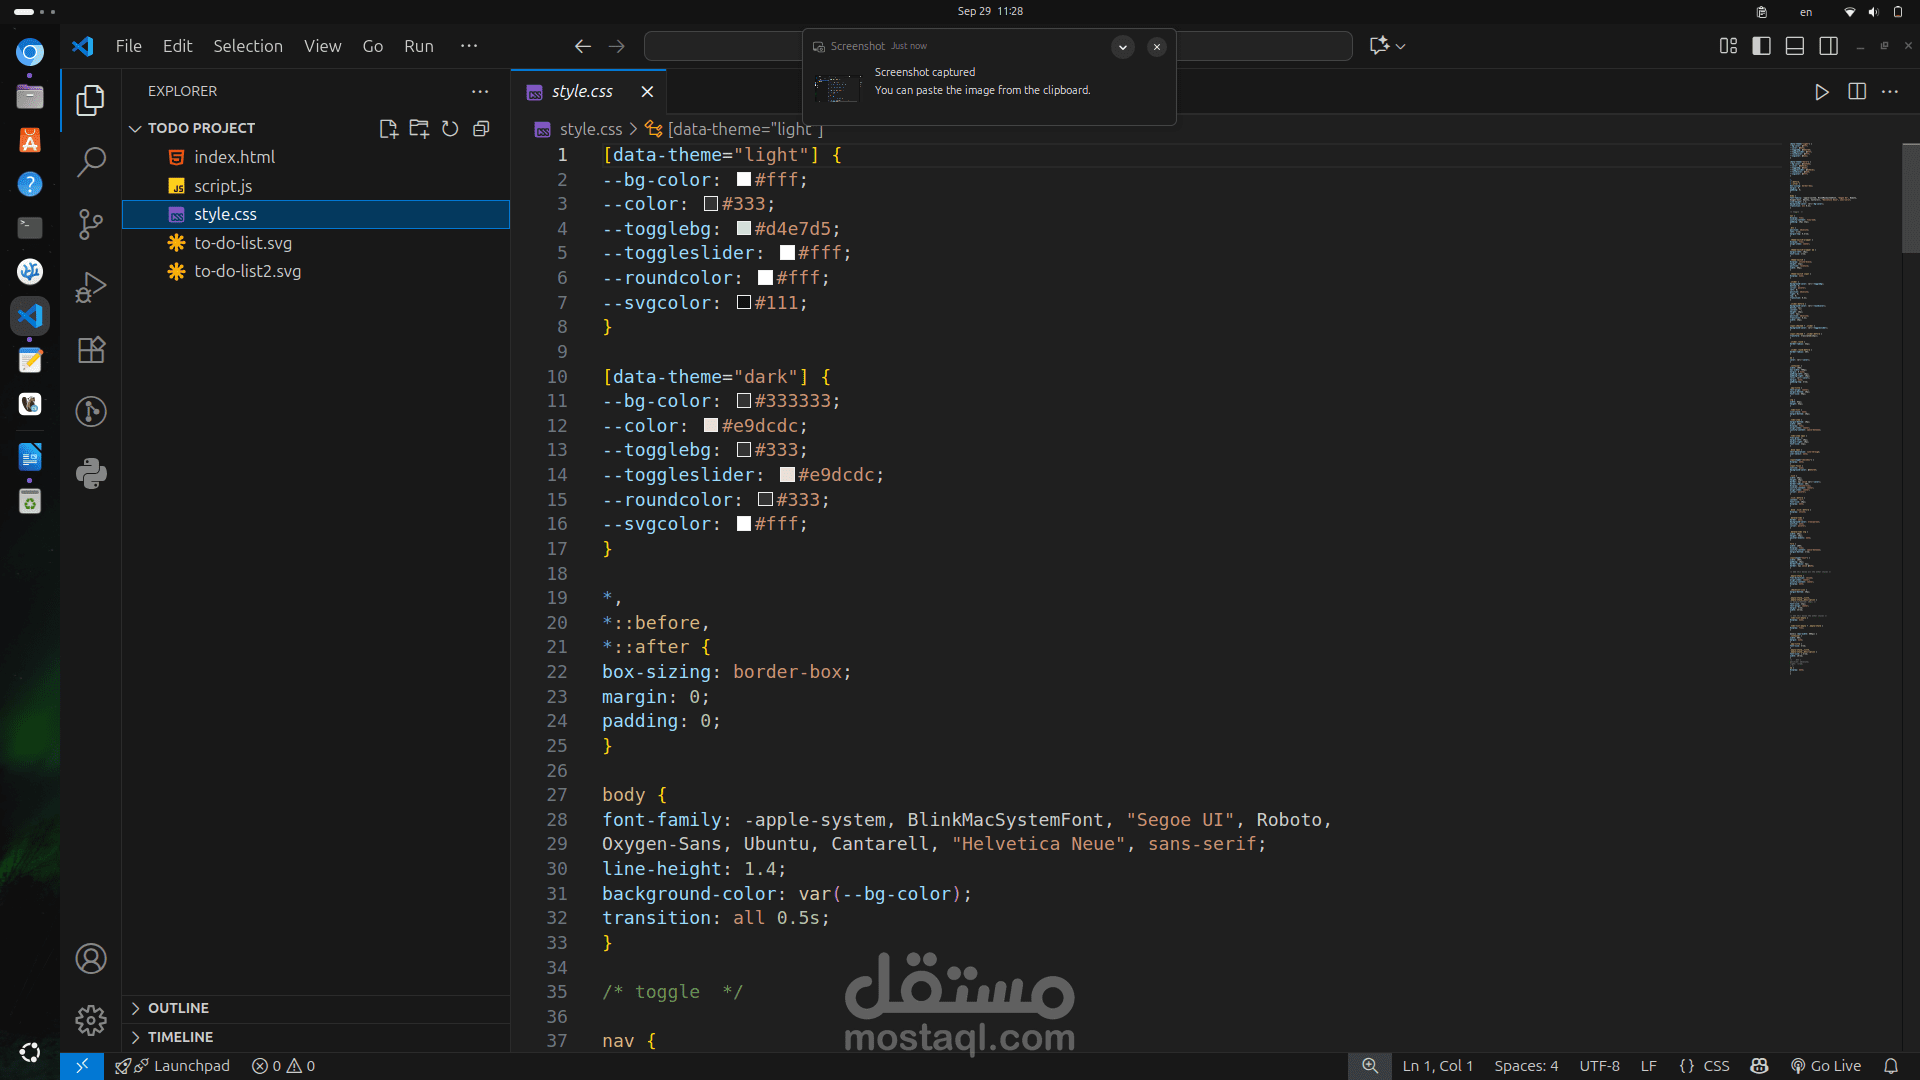Viewport: 1920px width, 1080px height.
Task: Toggle the Secondary Side Bar layout
Action: pyautogui.click(x=1828, y=46)
